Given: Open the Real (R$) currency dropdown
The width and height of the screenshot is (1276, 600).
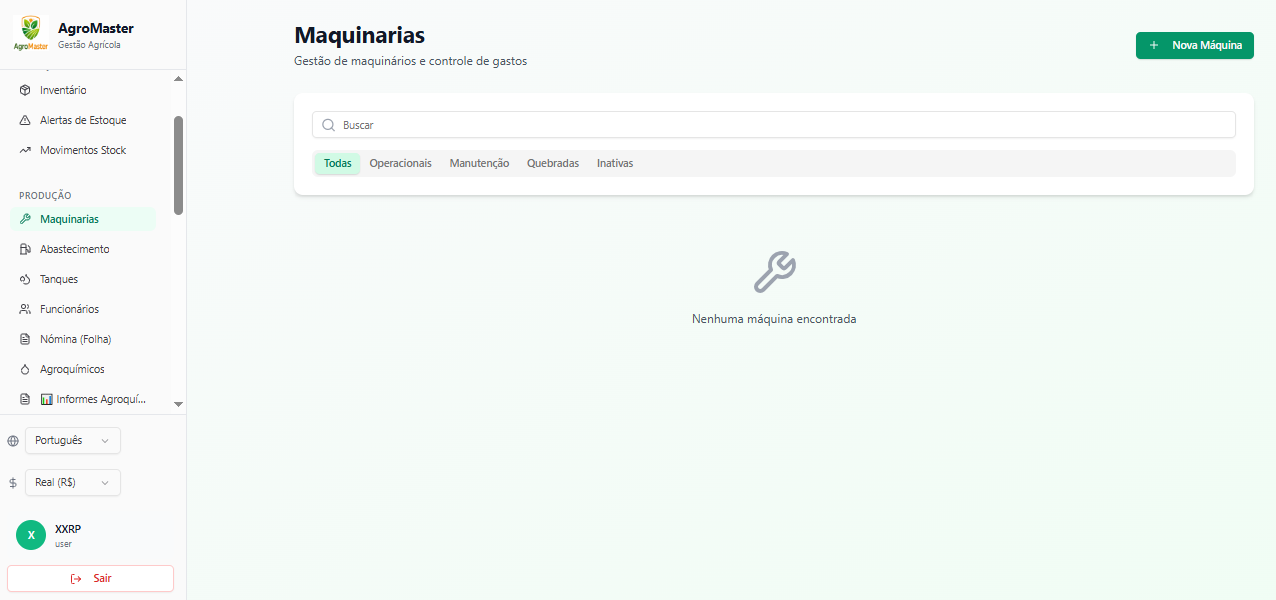Looking at the screenshot, I should pyautogui.click(x=73, y=482).
